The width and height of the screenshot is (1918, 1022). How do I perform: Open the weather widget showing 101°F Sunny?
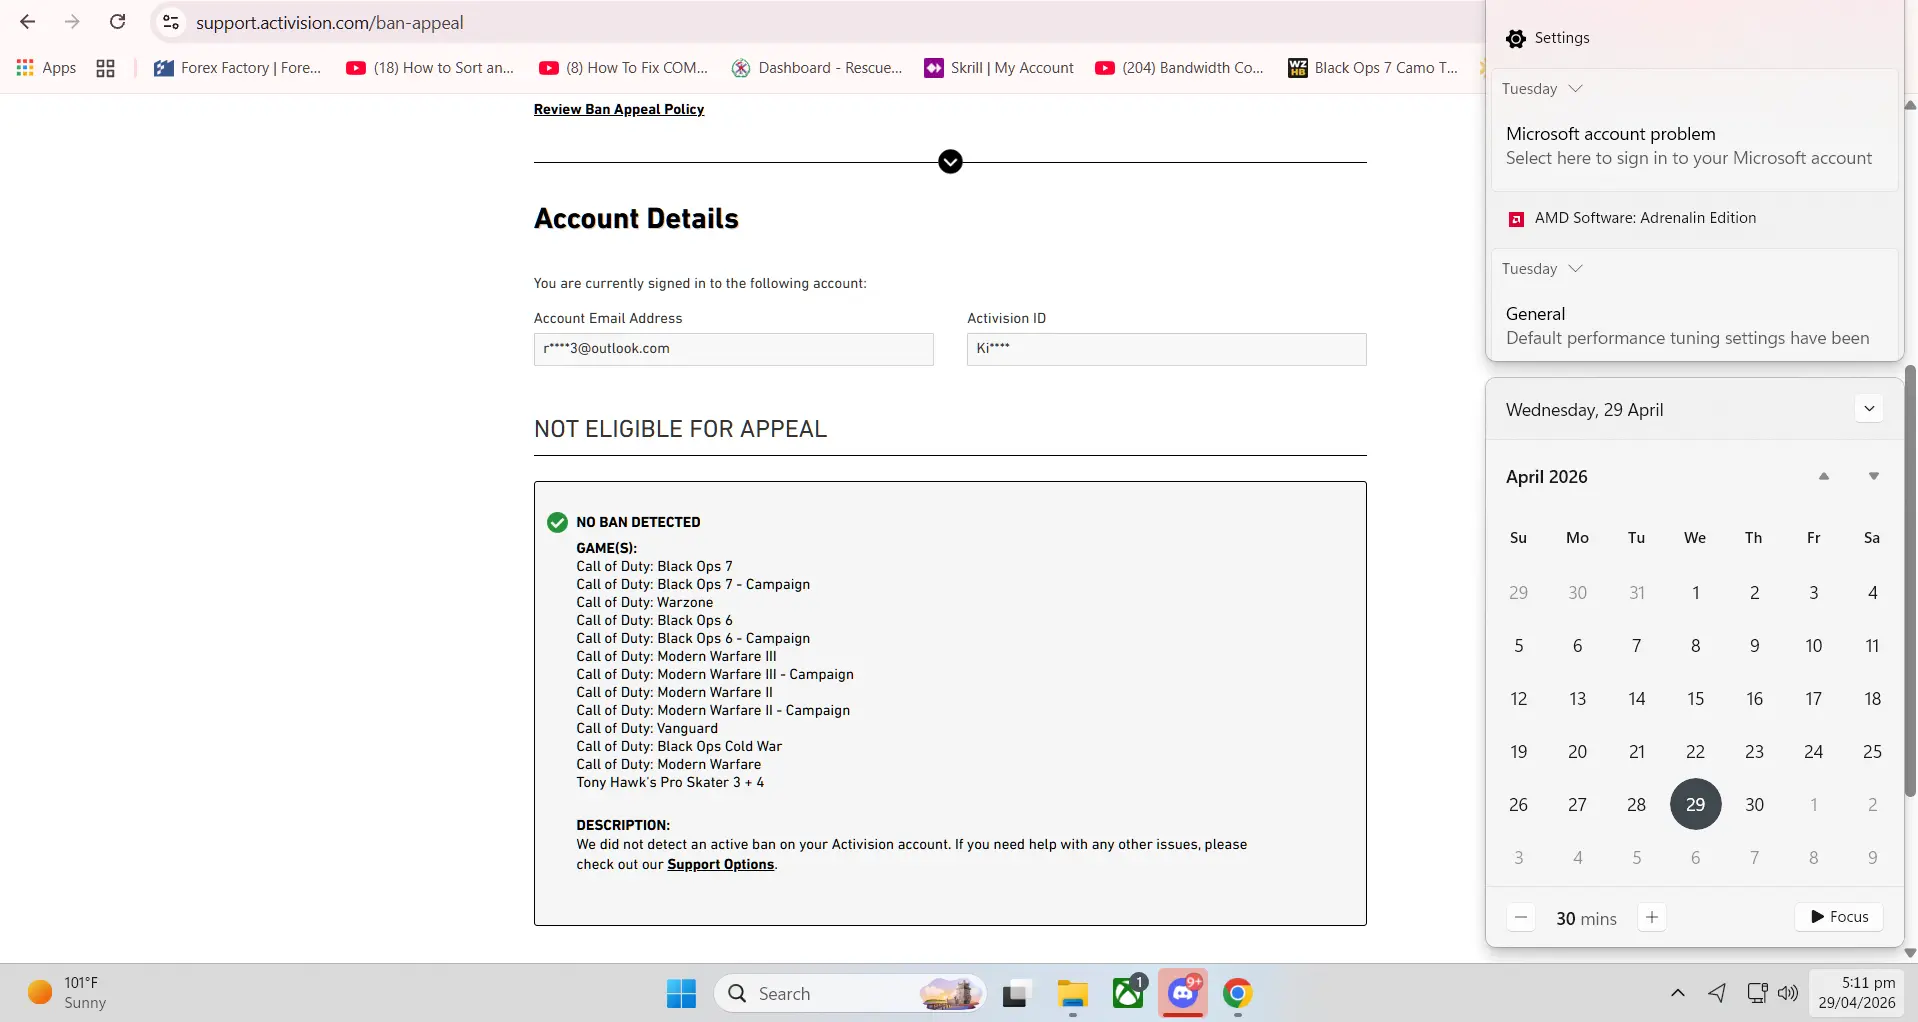coord(67,993)
